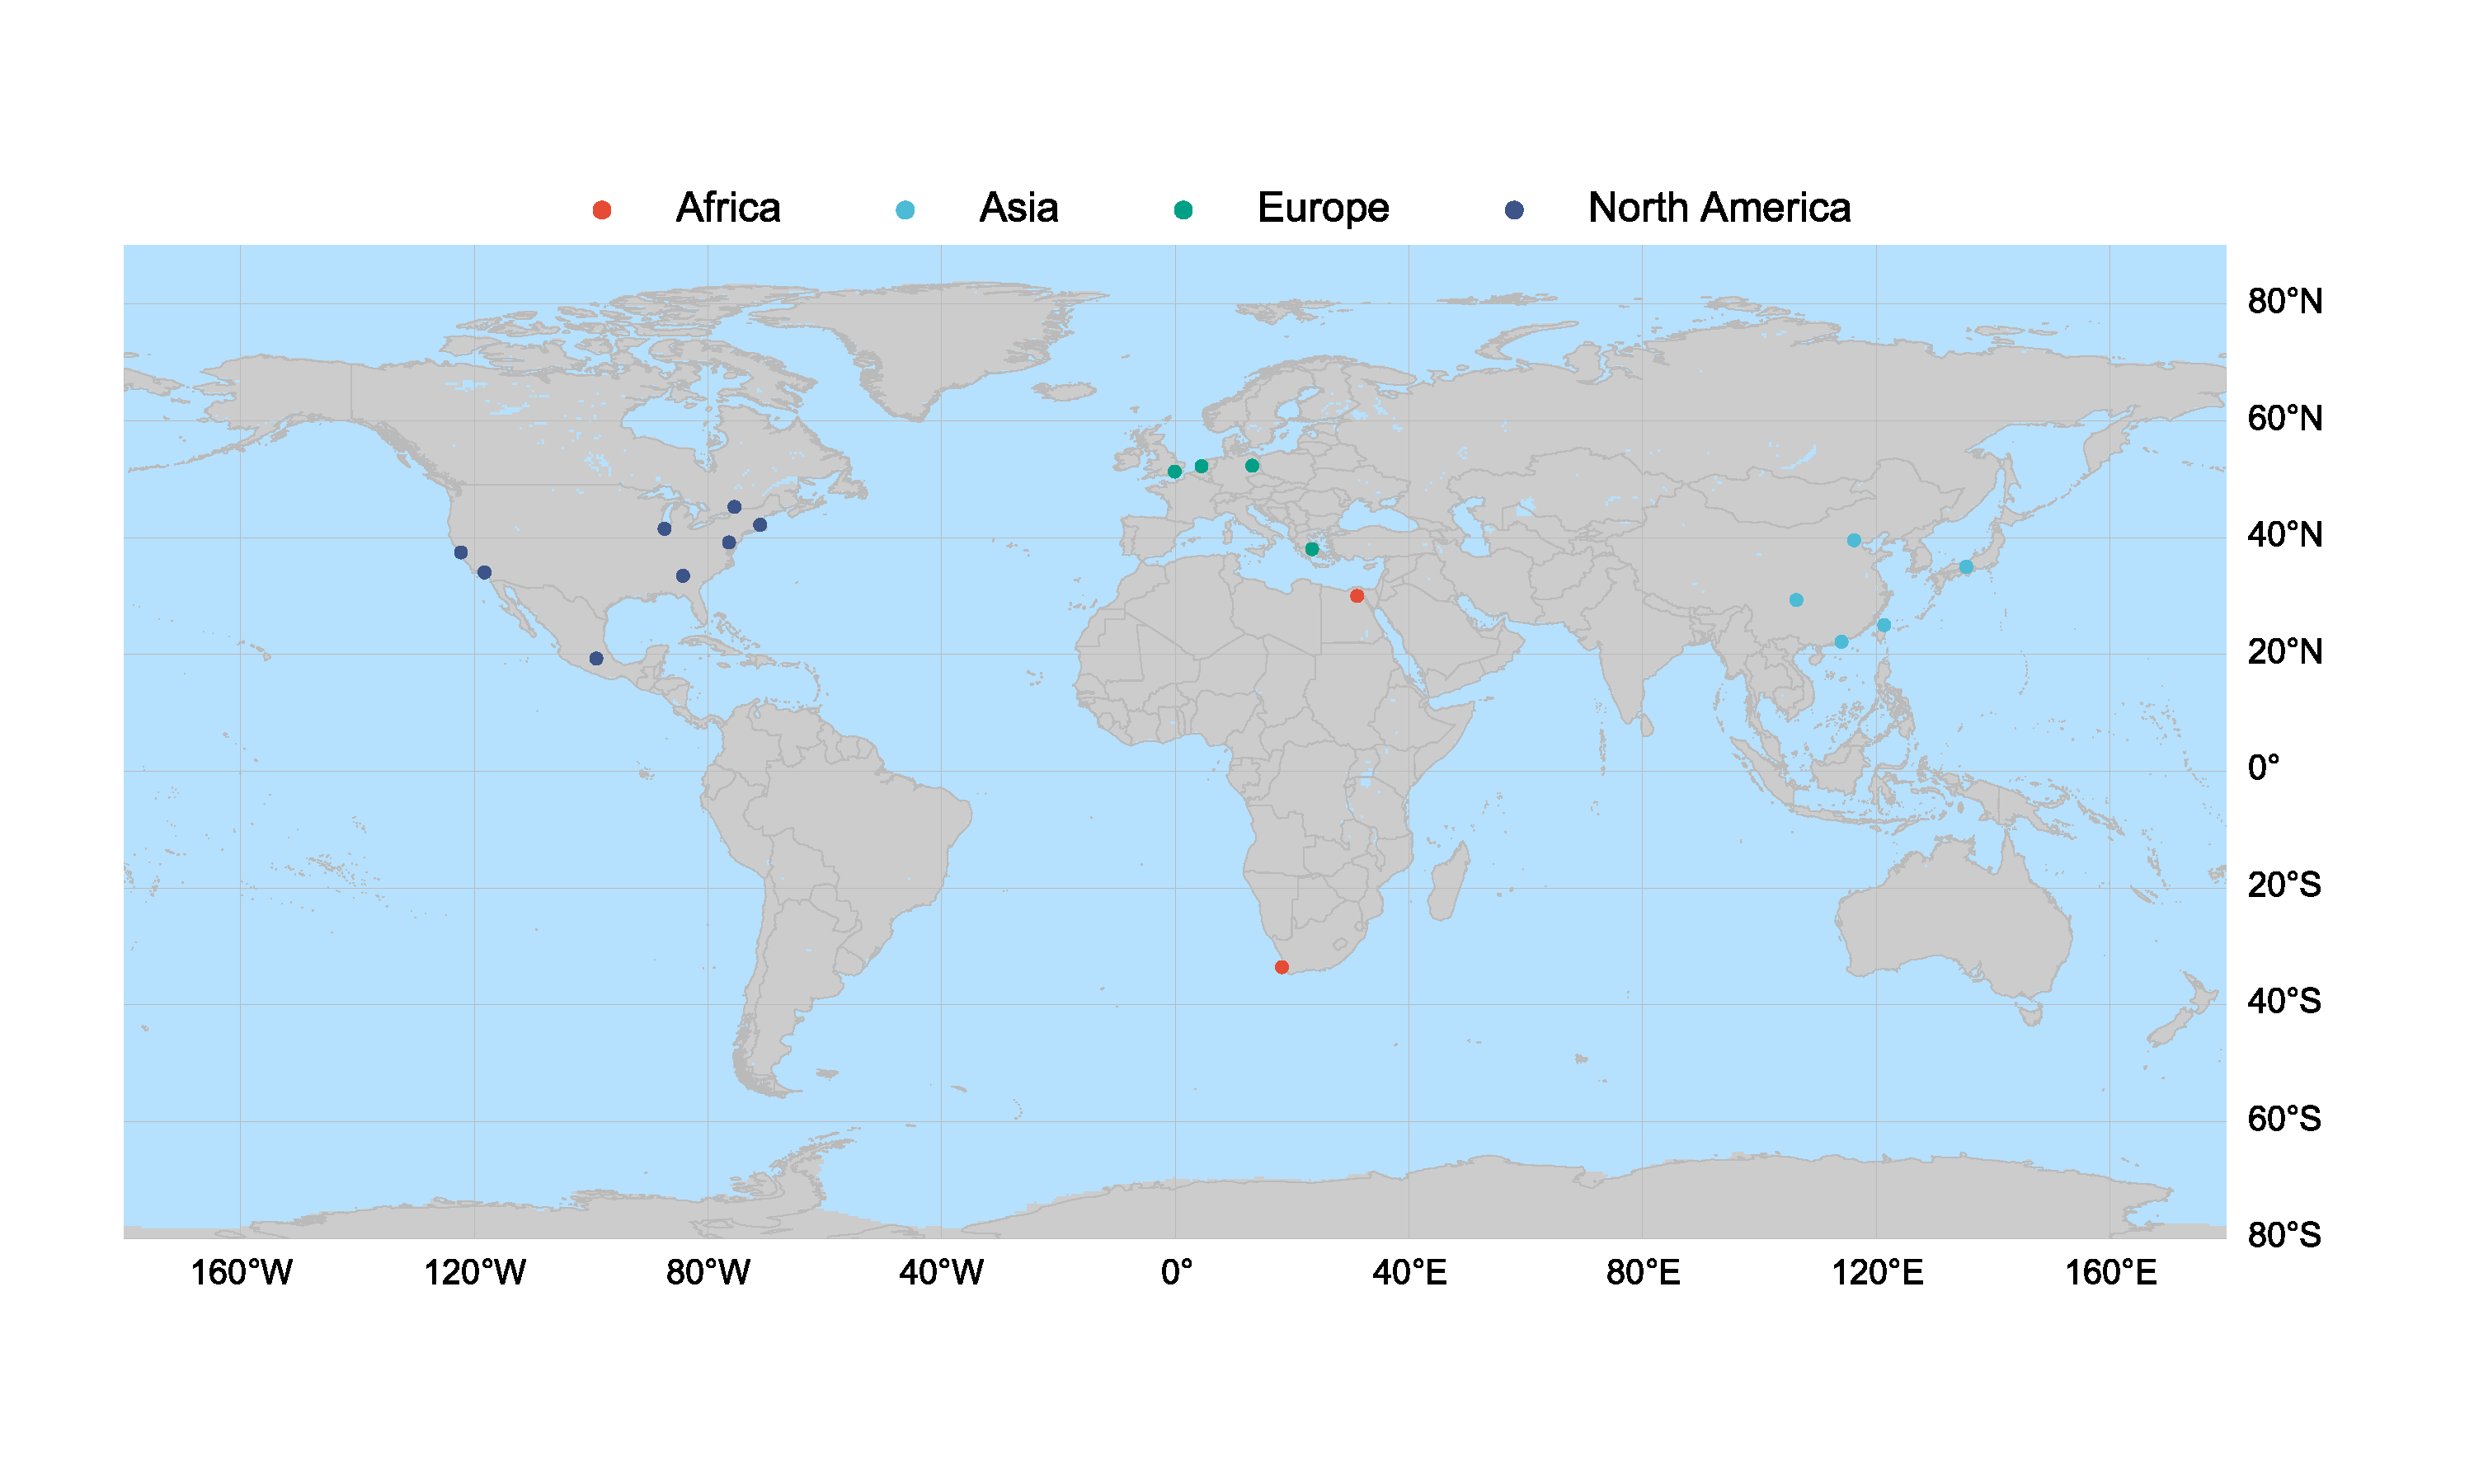Click the Boston area point
Screen dimensions: 2474x1484
(x=760, y=525)
